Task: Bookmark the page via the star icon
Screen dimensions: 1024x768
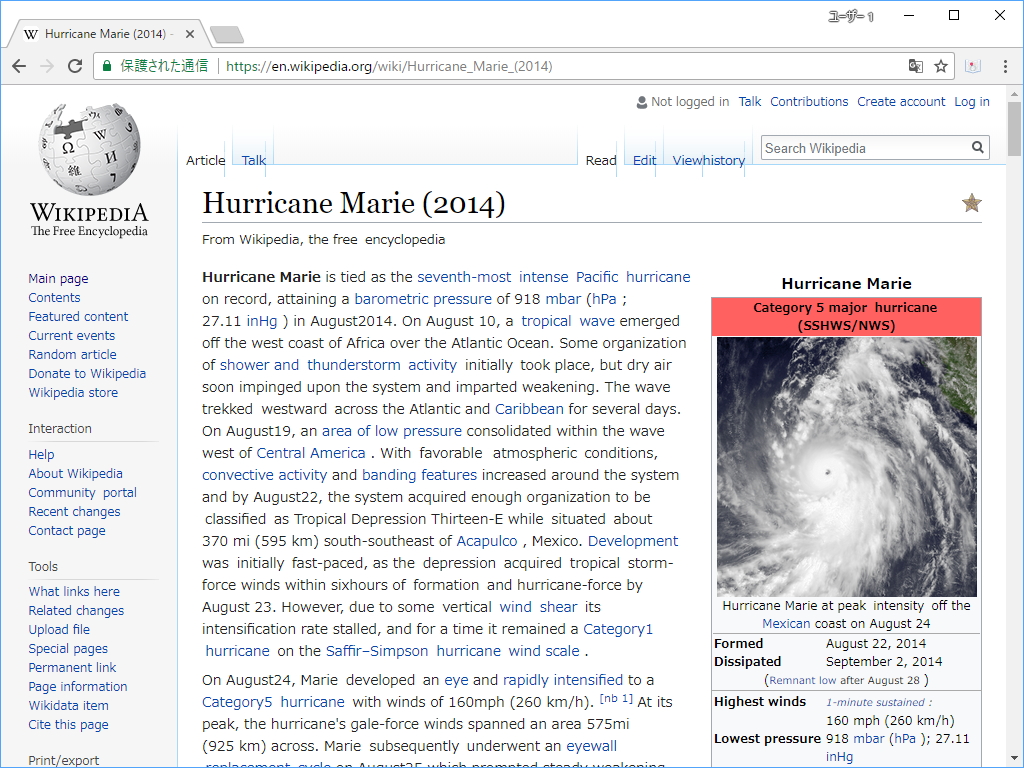Action: click(x=941, y=66)
